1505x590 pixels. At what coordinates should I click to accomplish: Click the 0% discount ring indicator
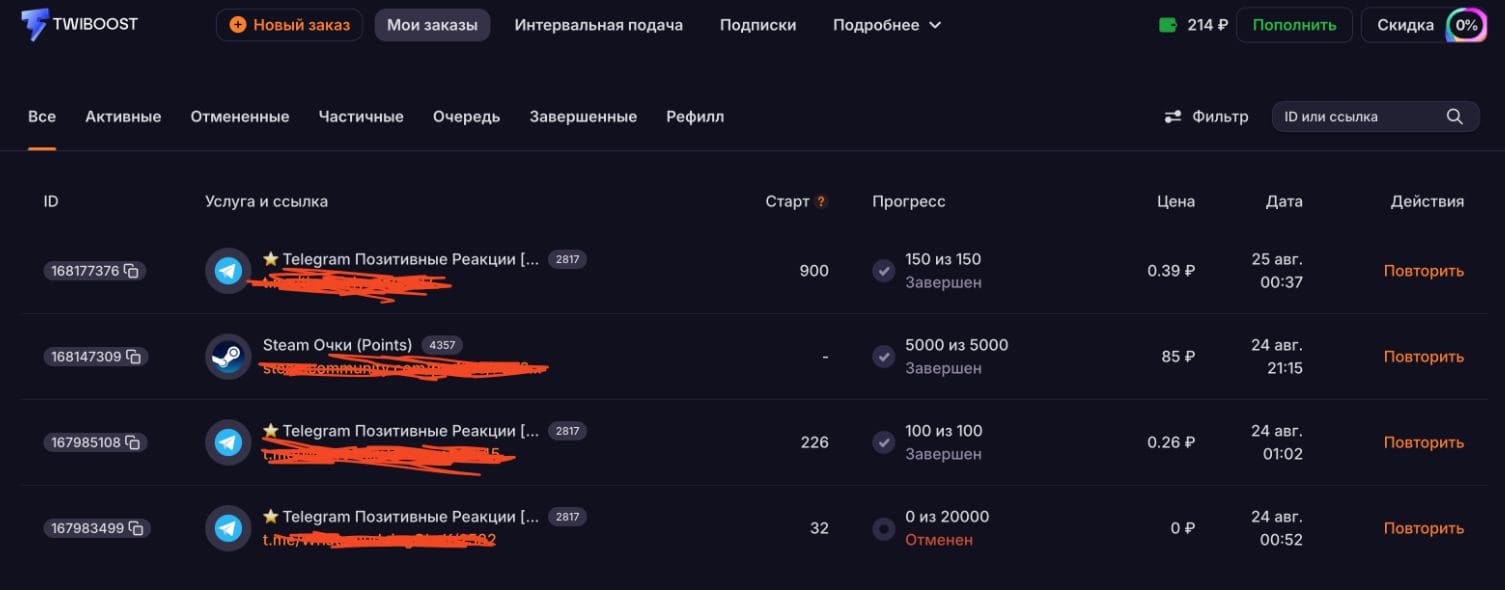coord(1466,25)
